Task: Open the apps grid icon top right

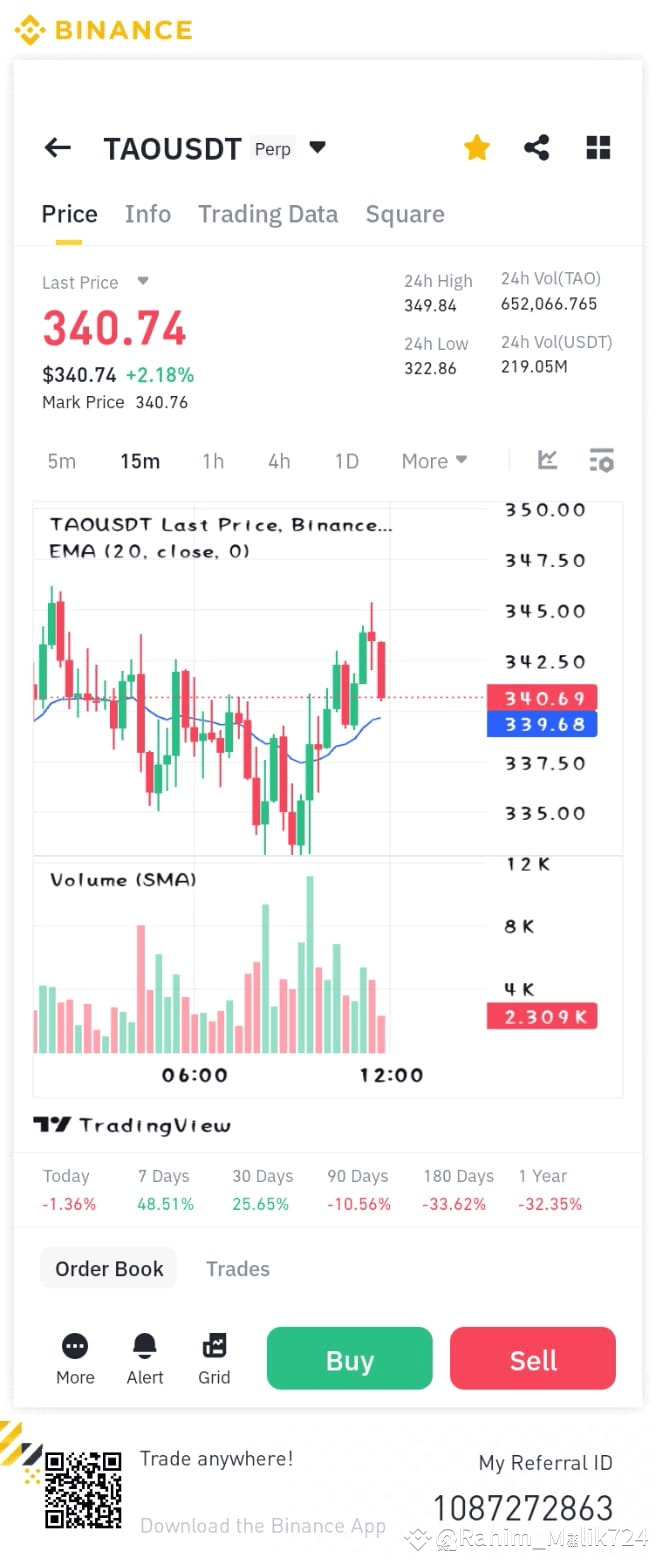Action: pyautogui.click(x=598, y=147)
